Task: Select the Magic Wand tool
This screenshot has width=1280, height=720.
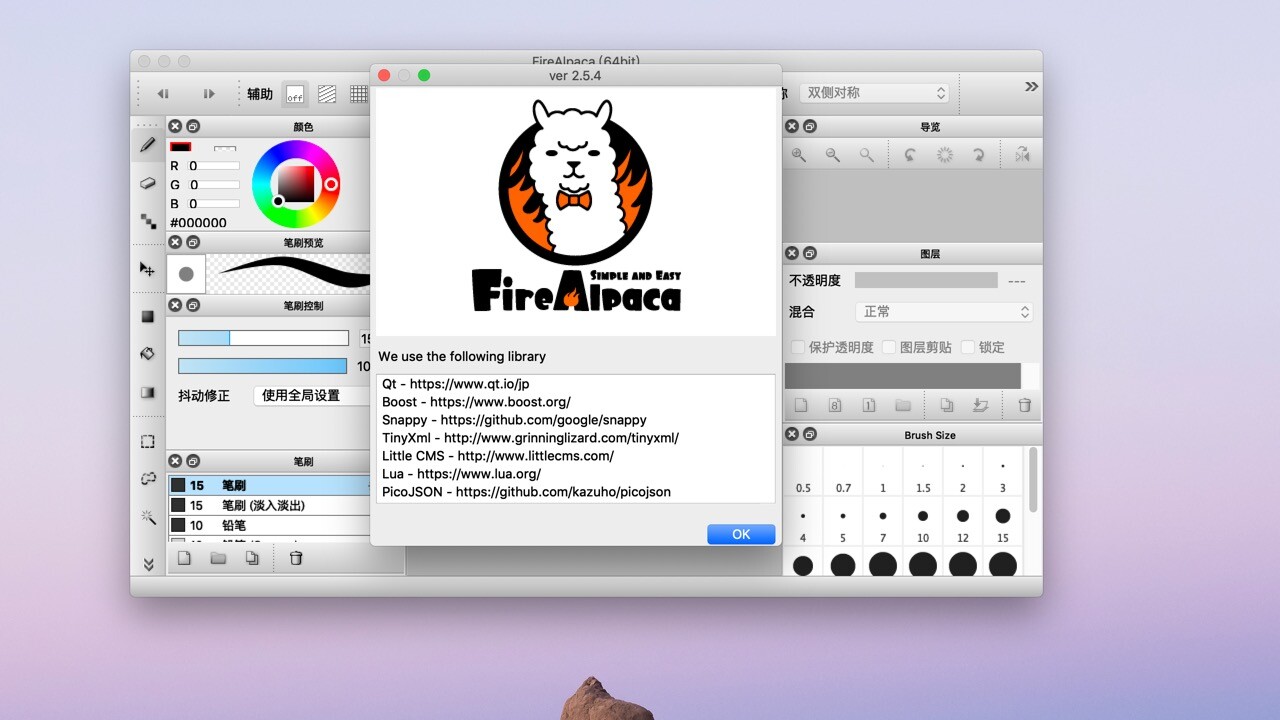Action: click(148, 517)
